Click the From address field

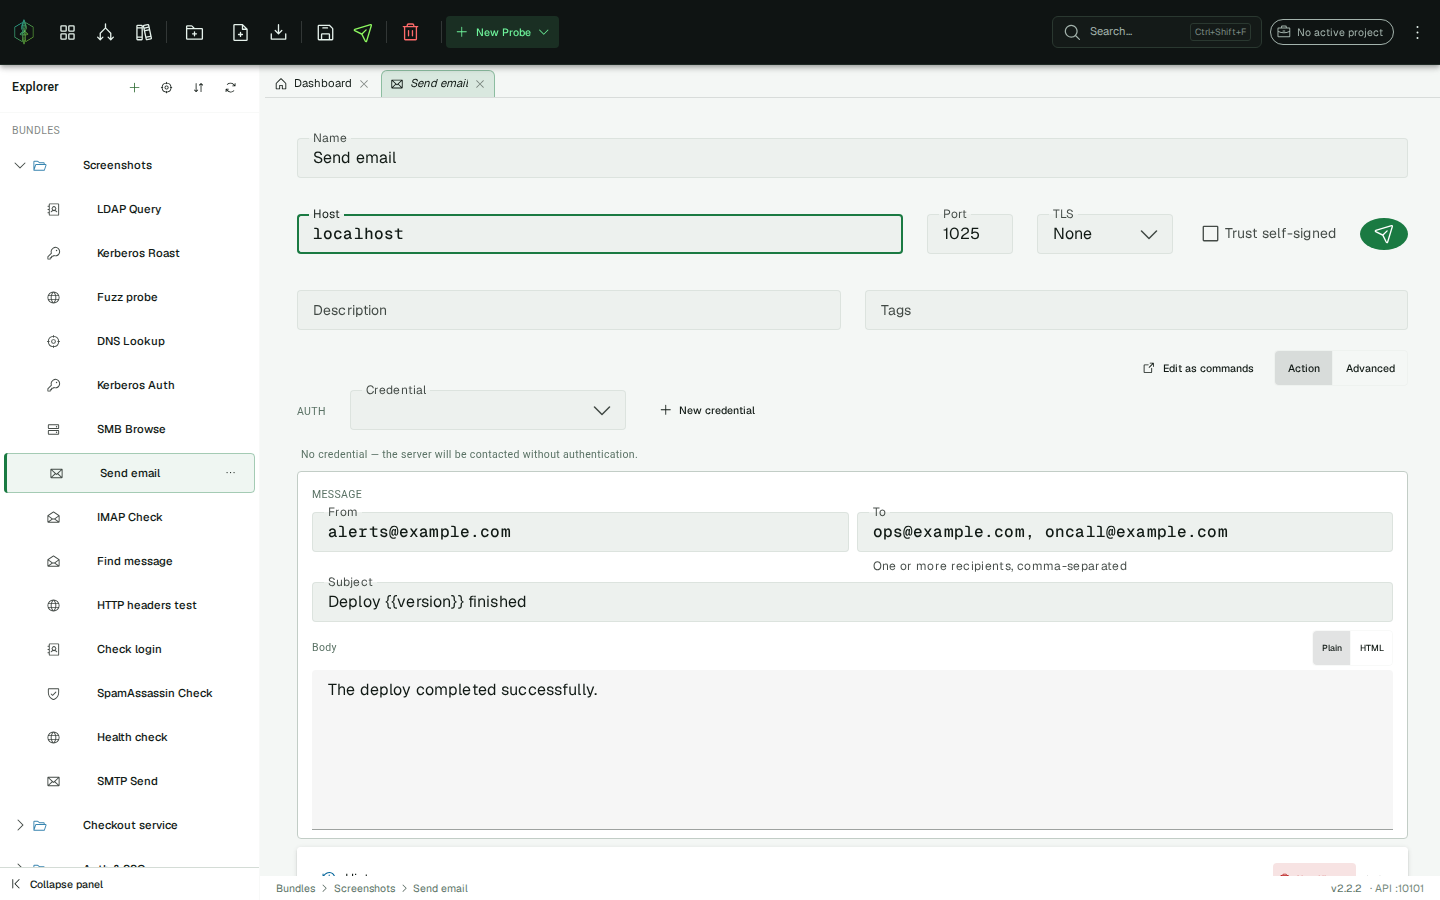coord(580,532)
